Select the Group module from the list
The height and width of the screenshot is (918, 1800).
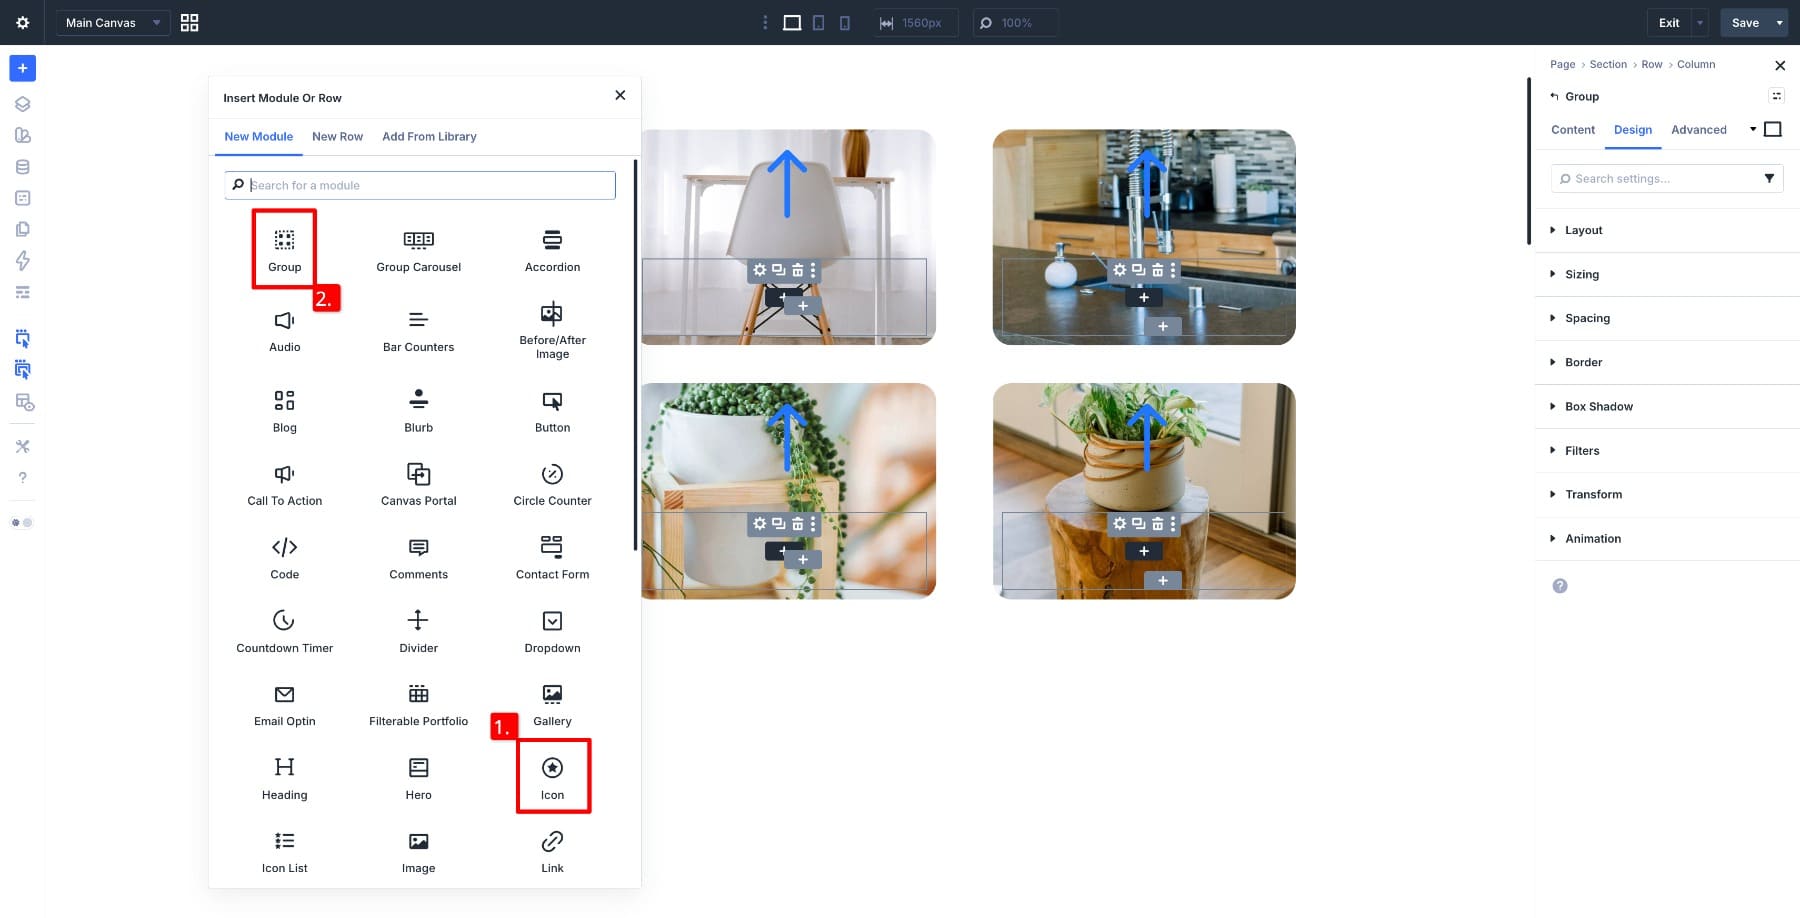point(284,248)
